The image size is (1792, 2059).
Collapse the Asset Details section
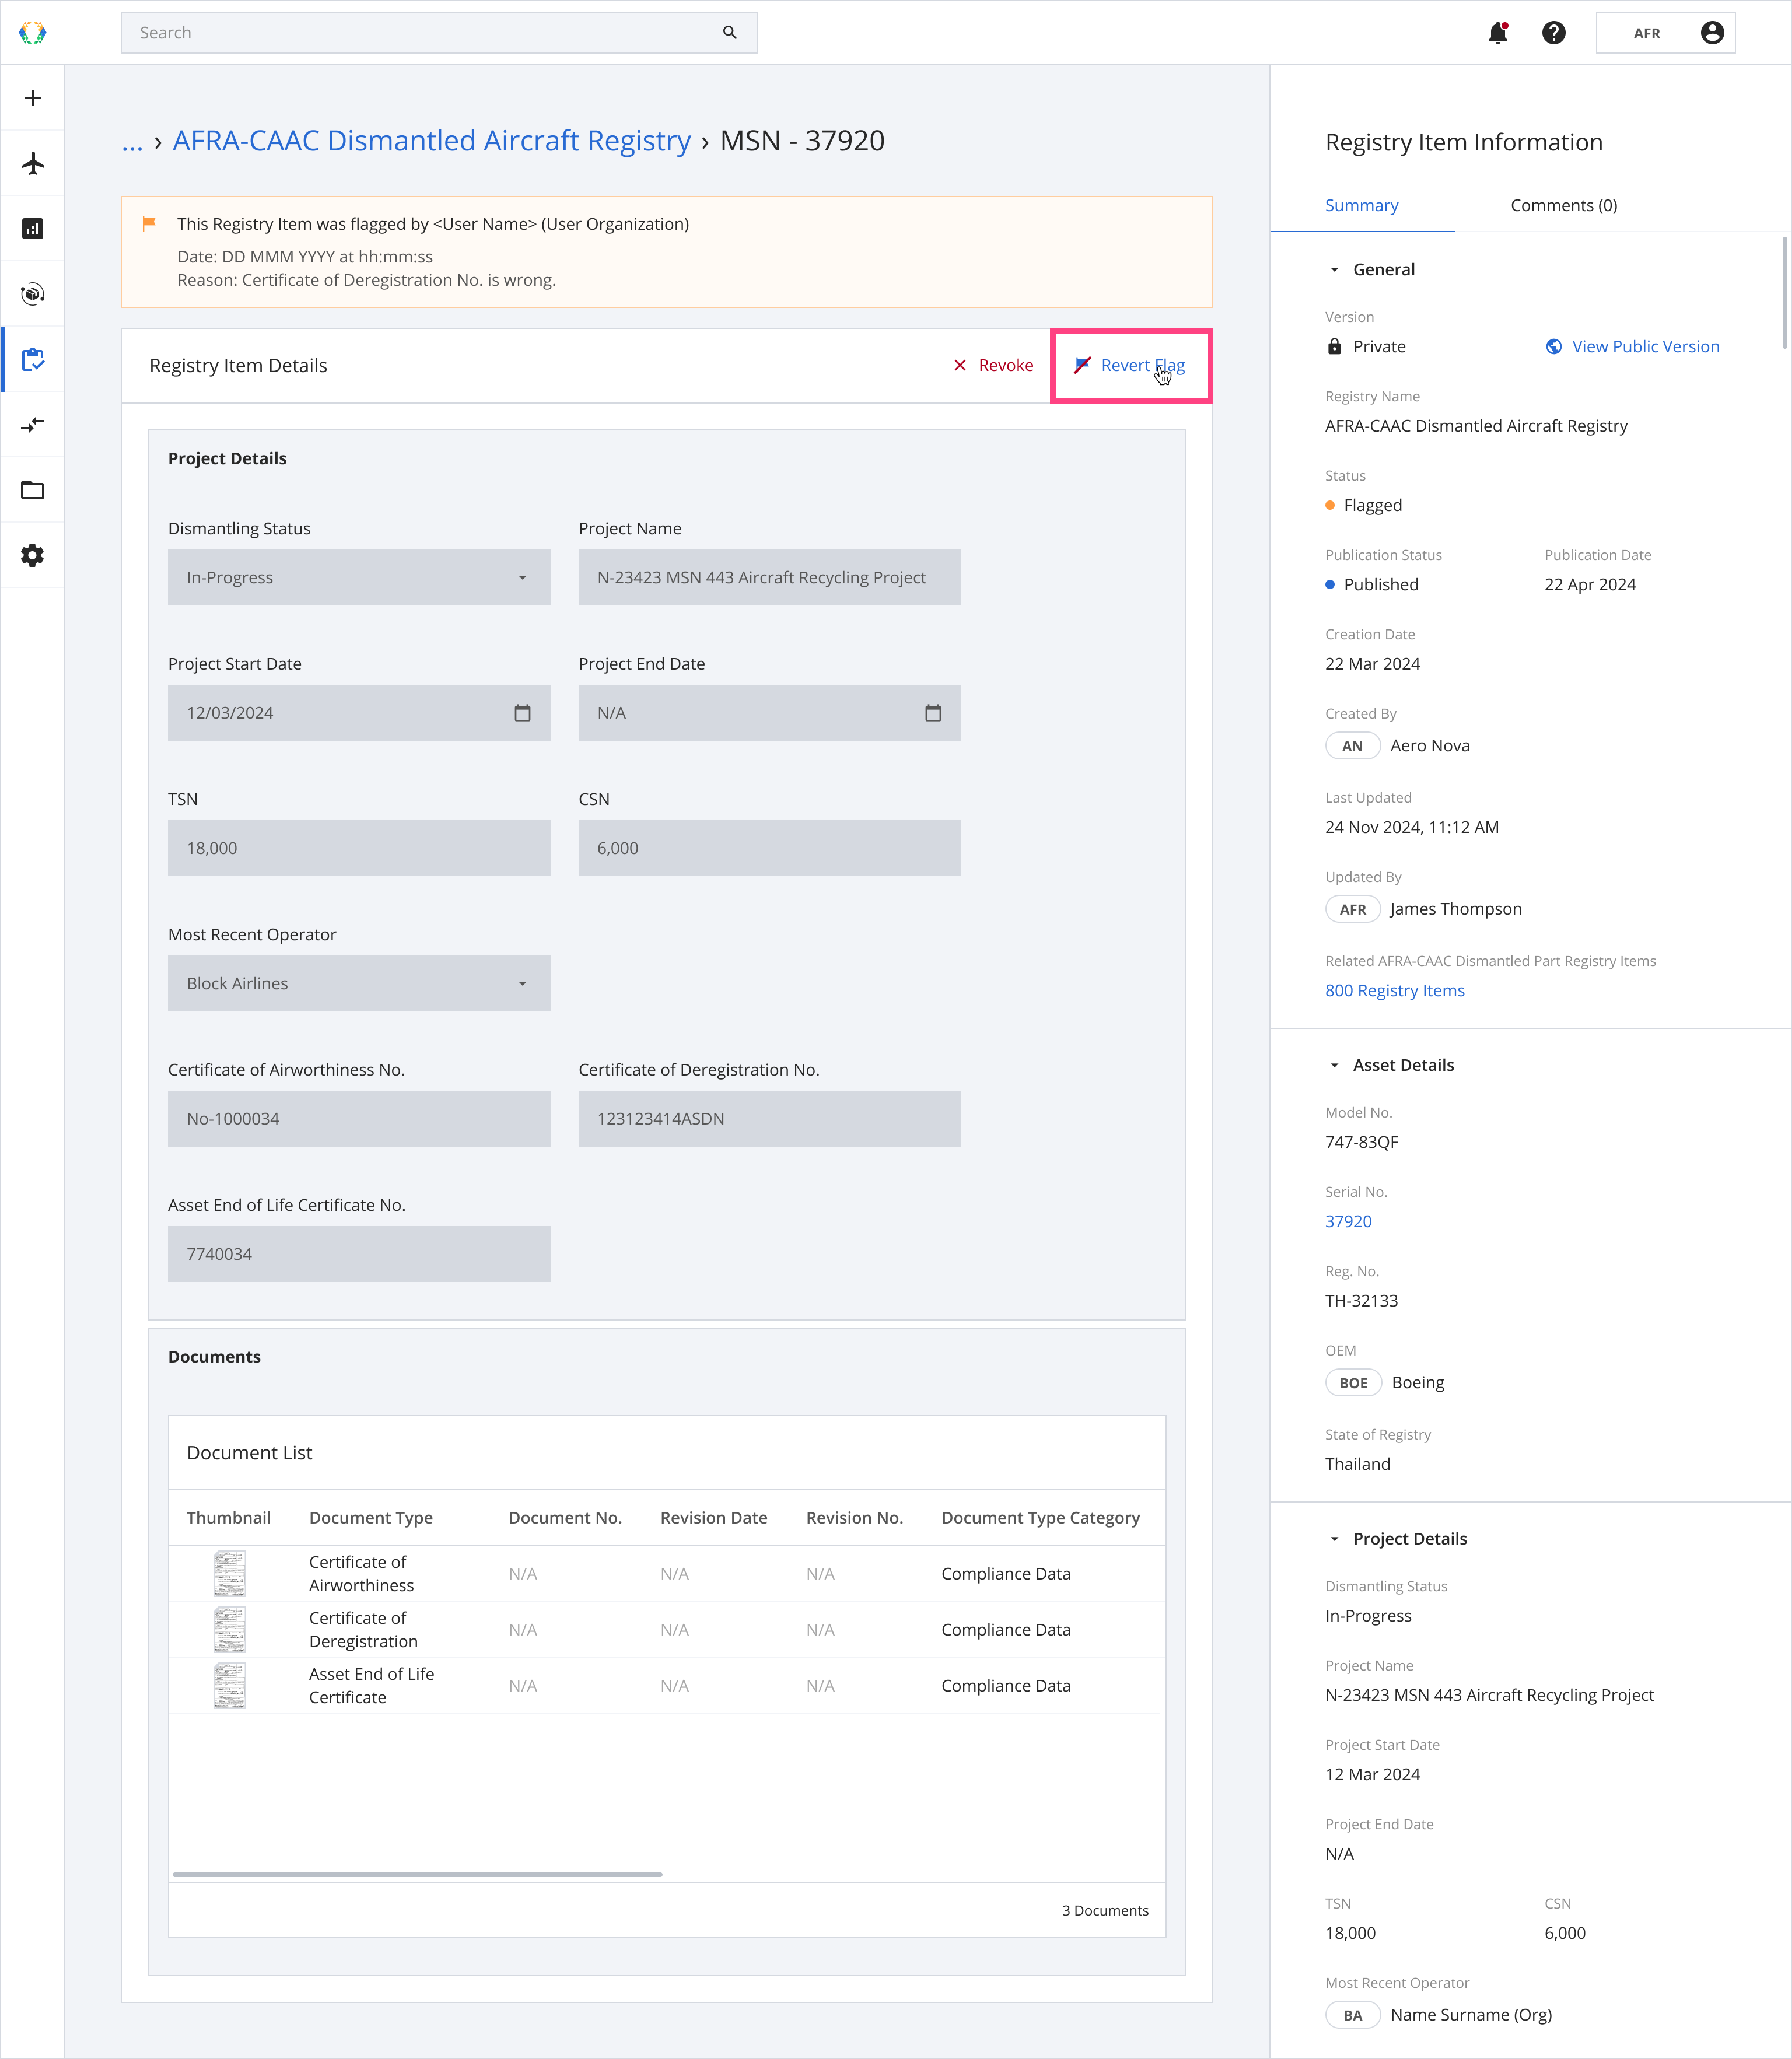pos(1334,1066)
